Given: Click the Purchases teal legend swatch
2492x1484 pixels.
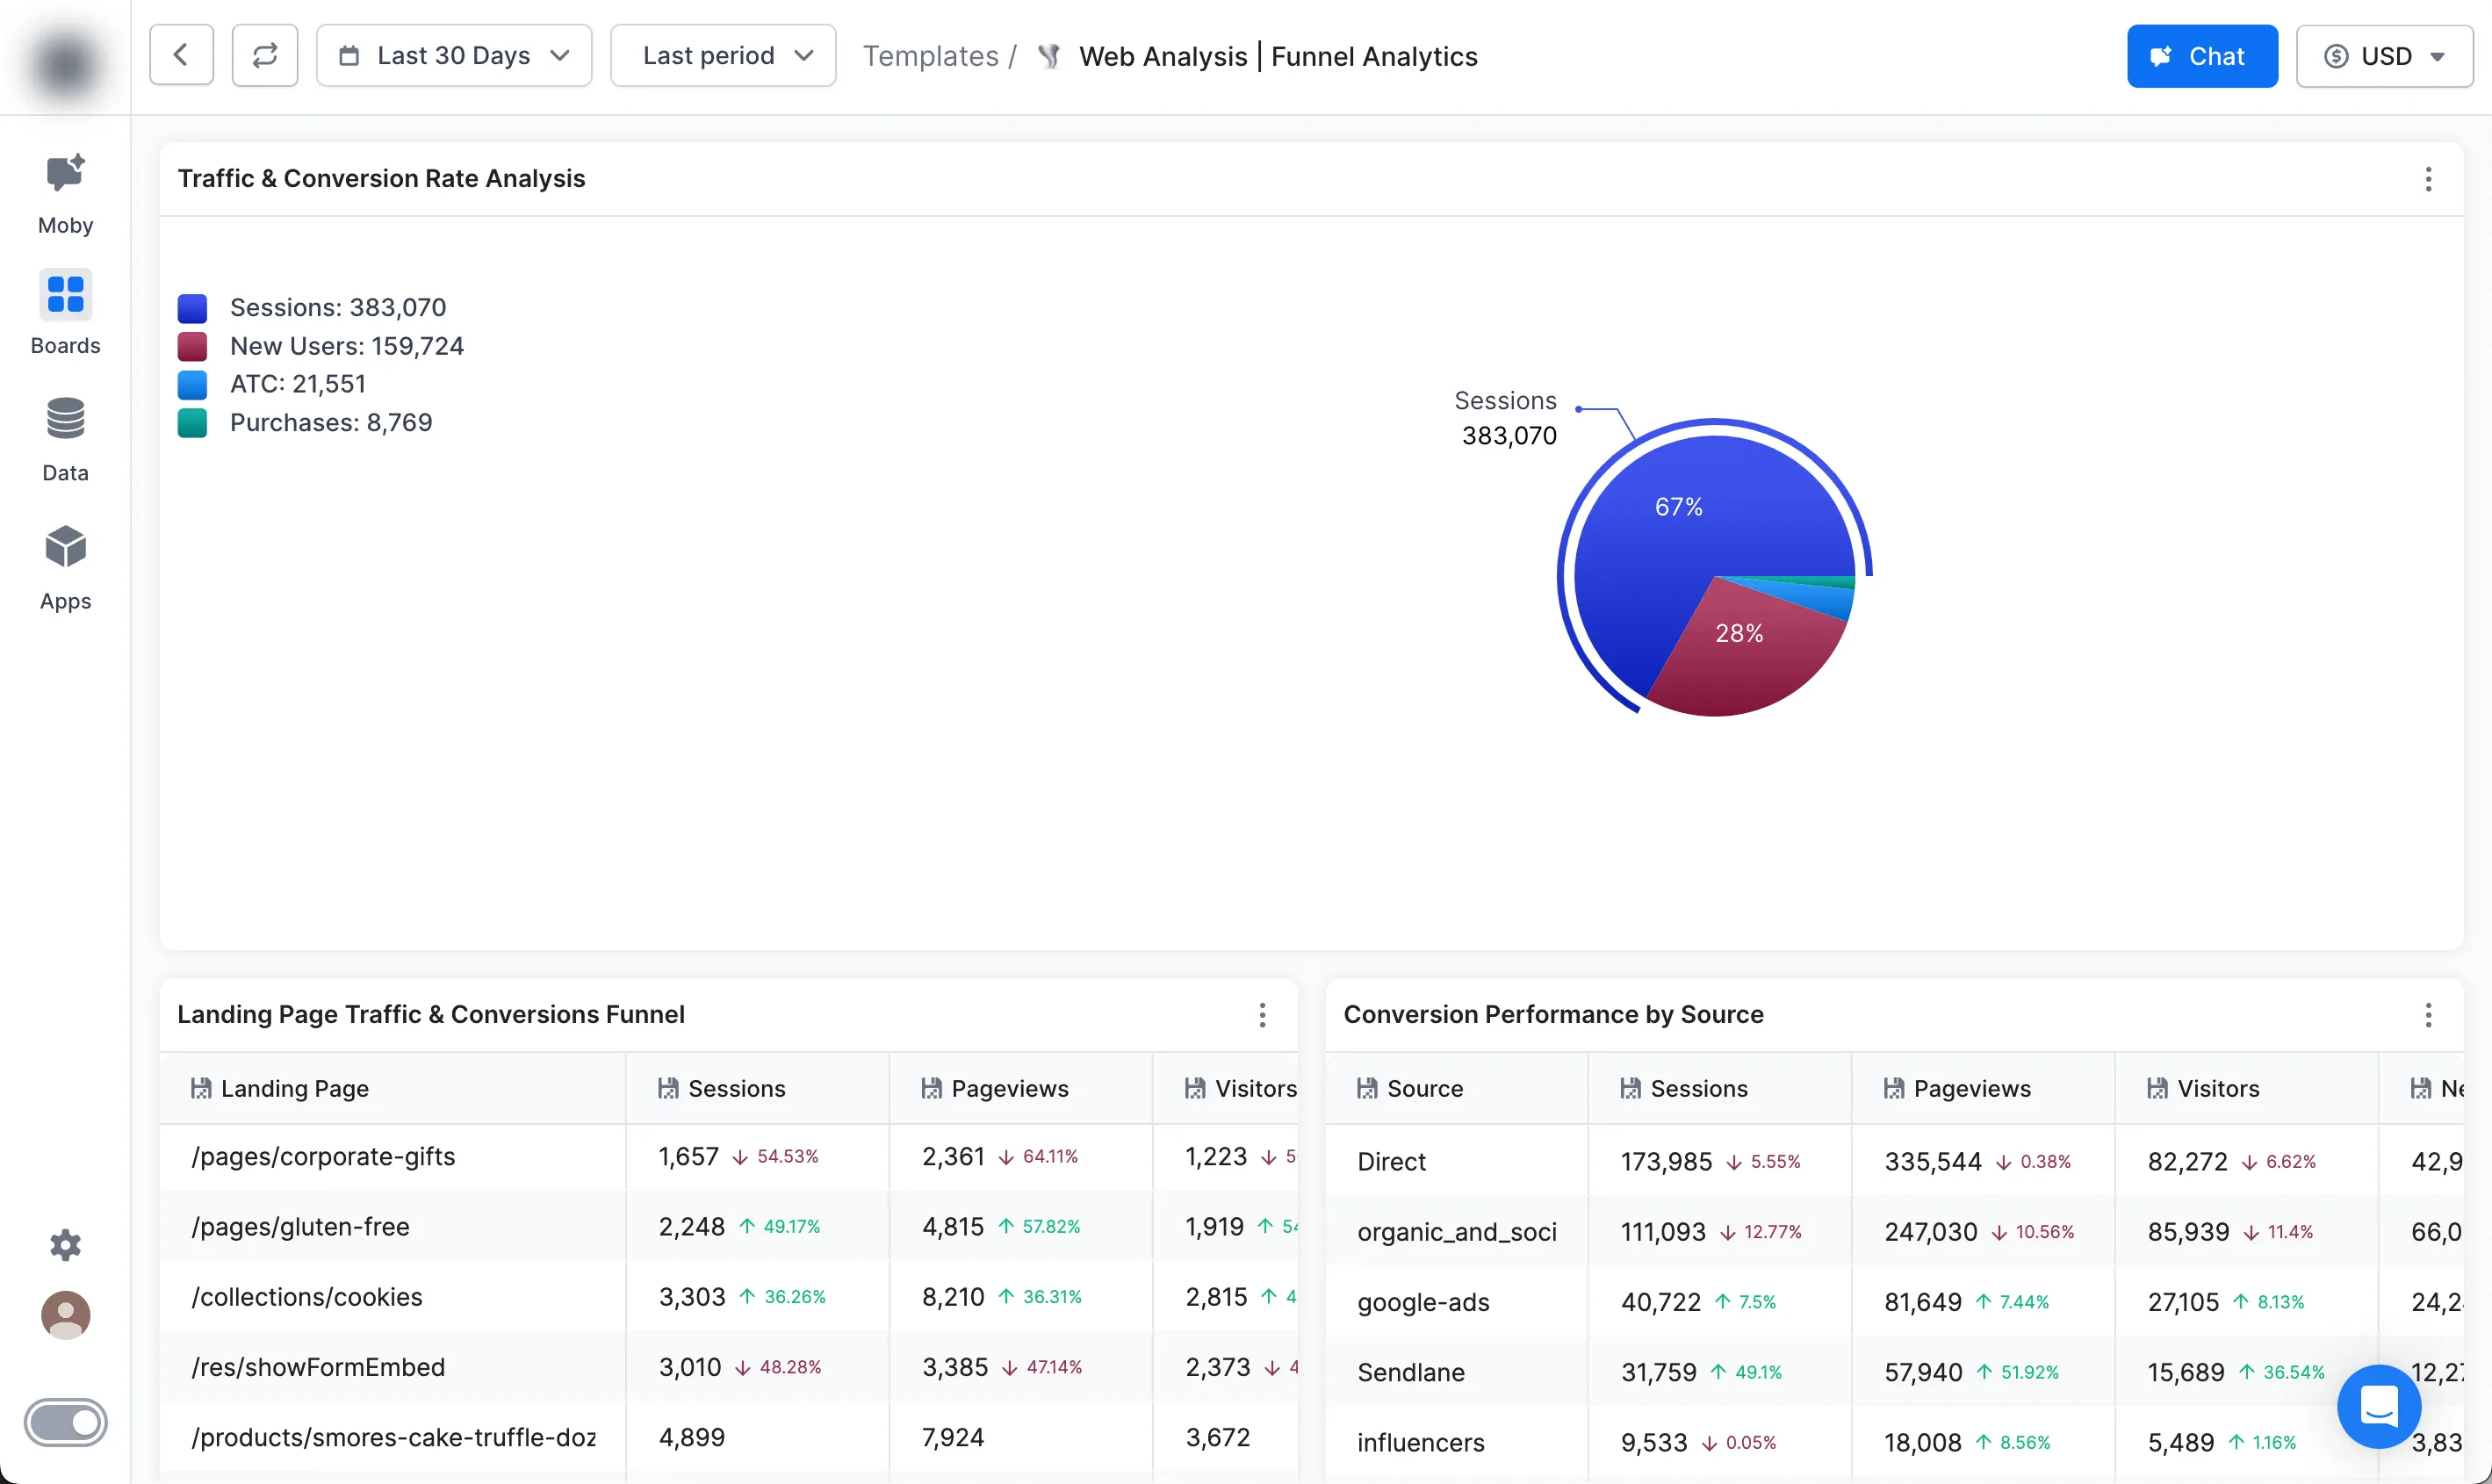Looking at the screenshot, I should pyautogui.click(x=192, y=423).
